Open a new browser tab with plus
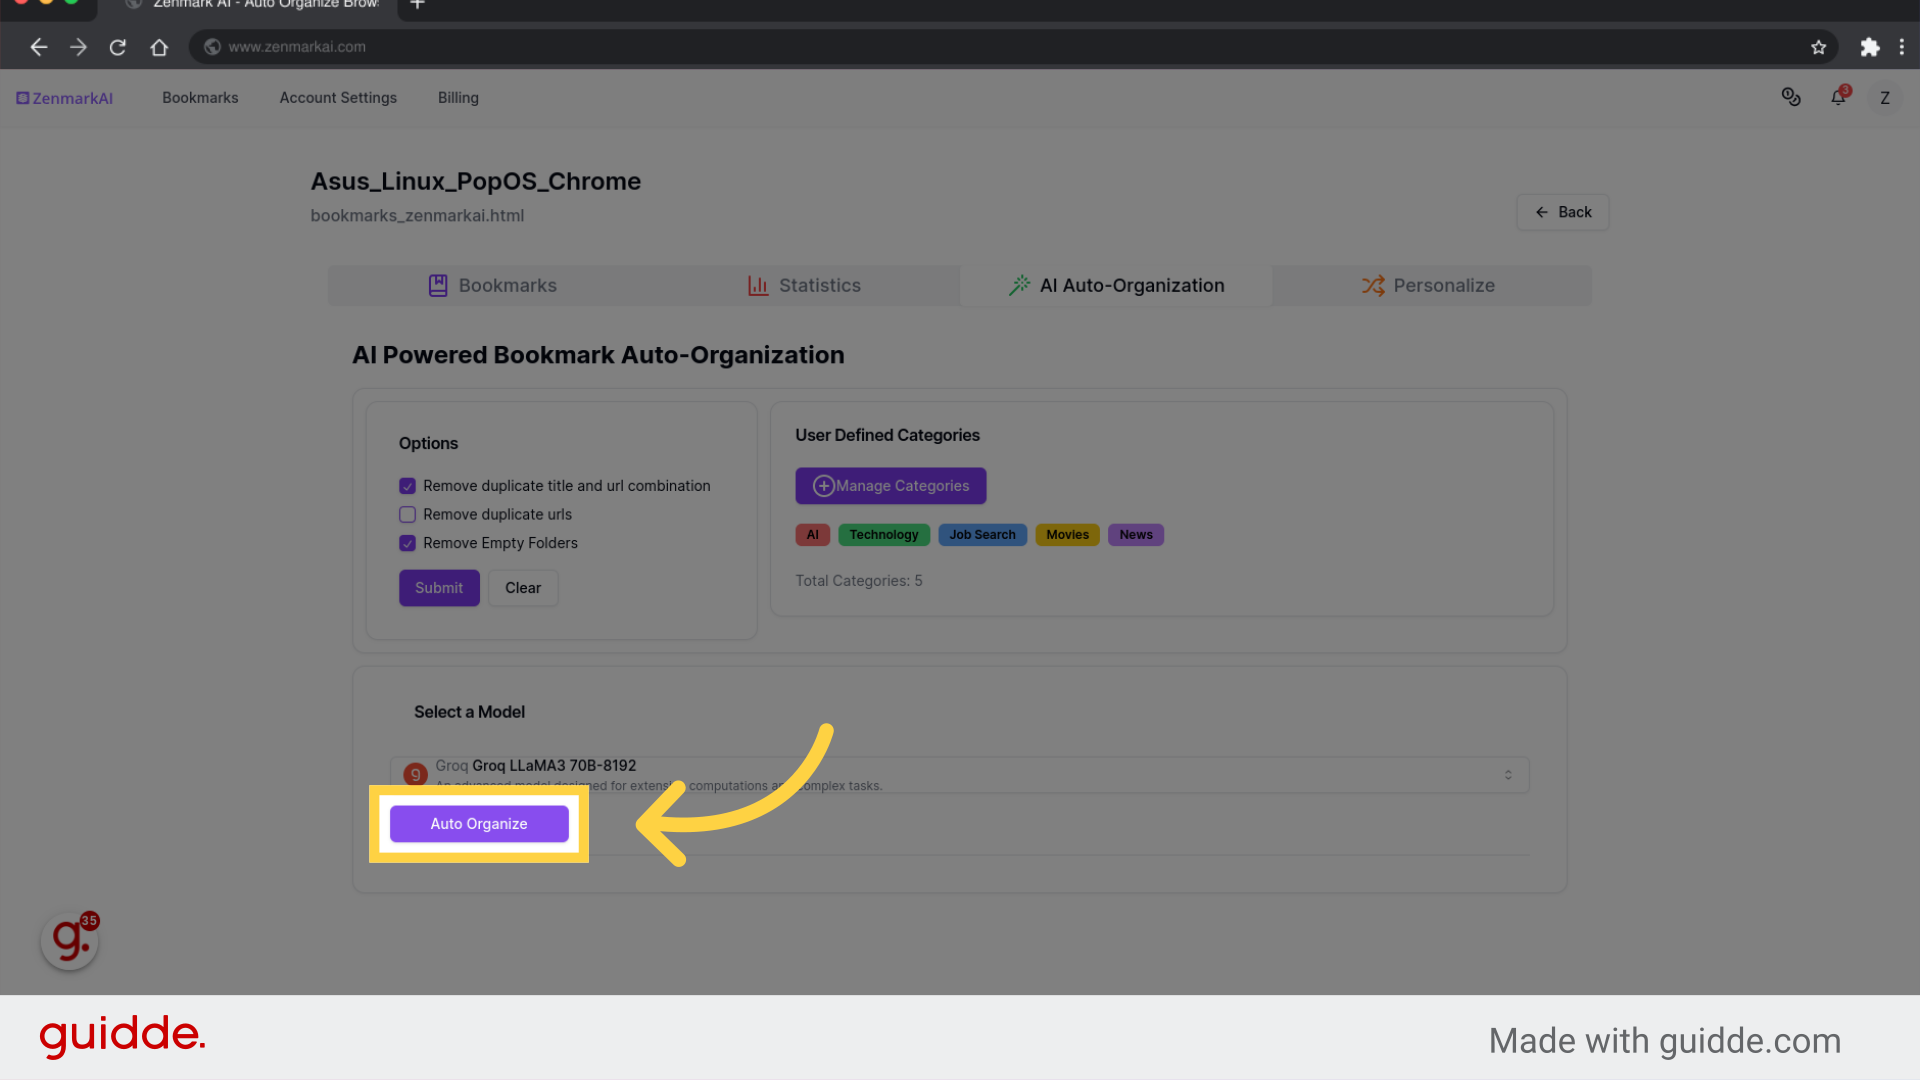 click(418, 5)
